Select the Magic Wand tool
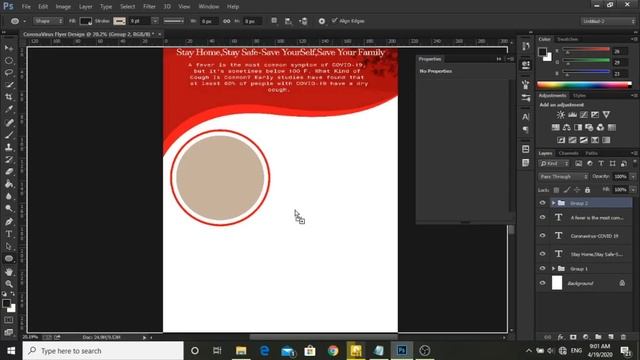The height and width of the screenshot is (360, 640). (x=9, y=85)
